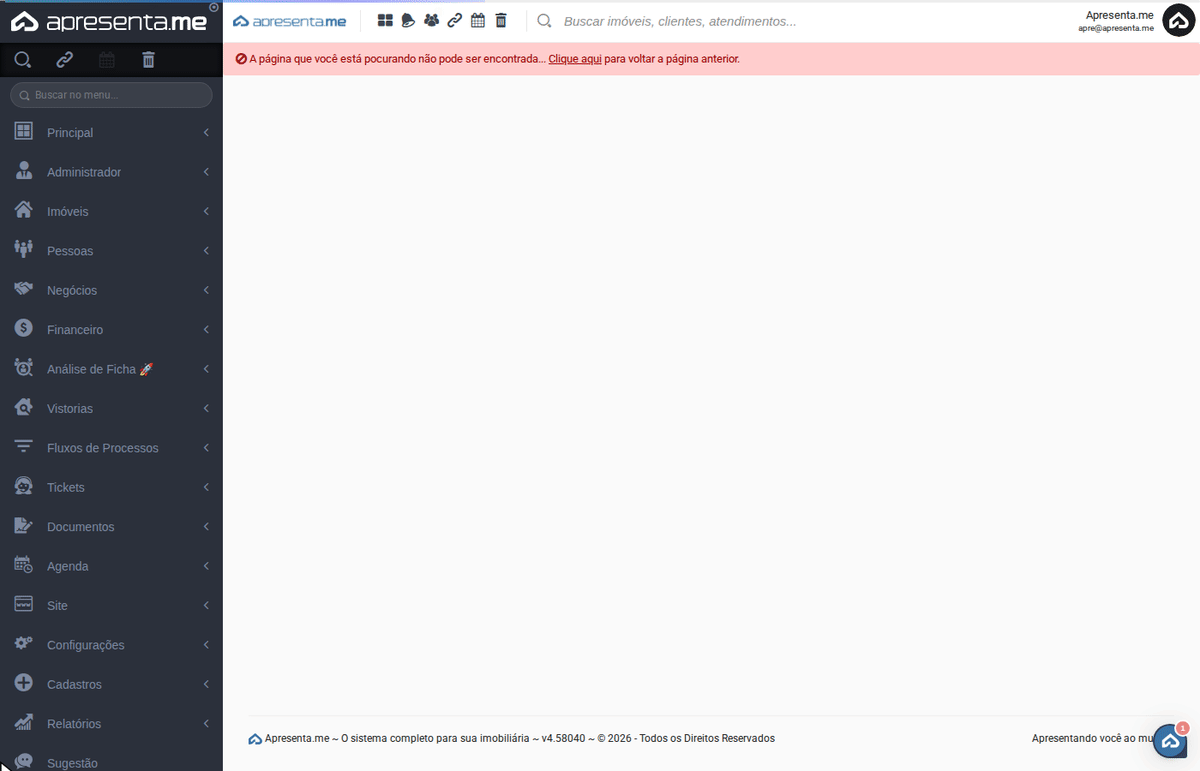This screenshot has height=771, width=1200.
Task: Click the people group icon in top toolbar
Action: coord(431,21)
